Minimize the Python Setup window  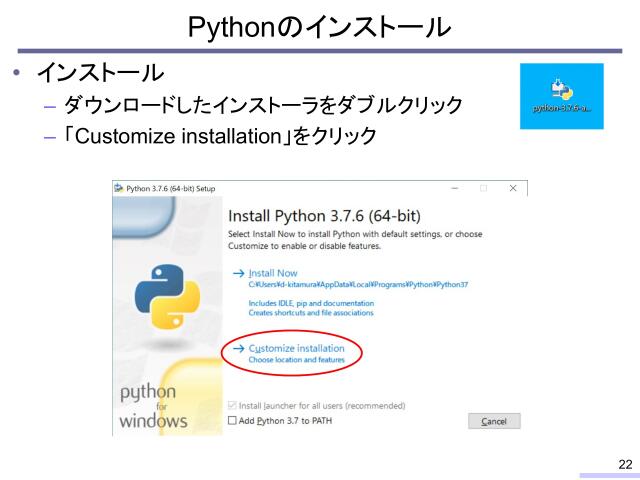[x=454, y=188]
